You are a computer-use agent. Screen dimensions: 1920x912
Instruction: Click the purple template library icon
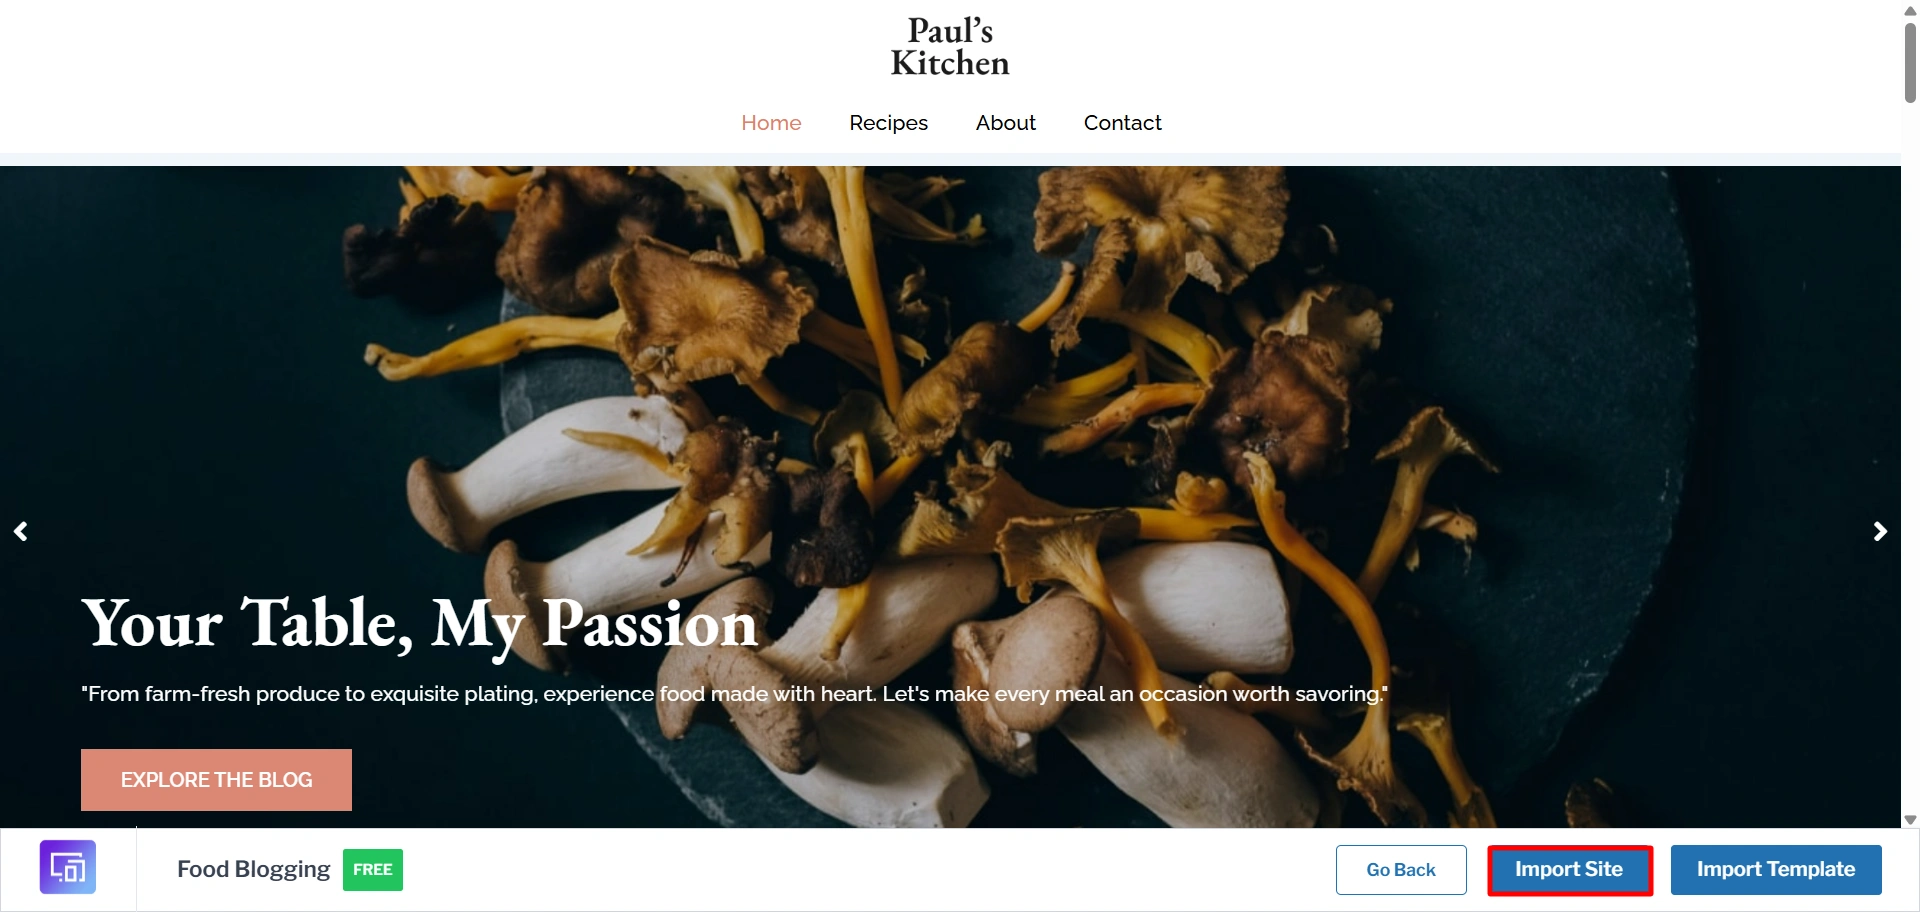pos(68,867)
